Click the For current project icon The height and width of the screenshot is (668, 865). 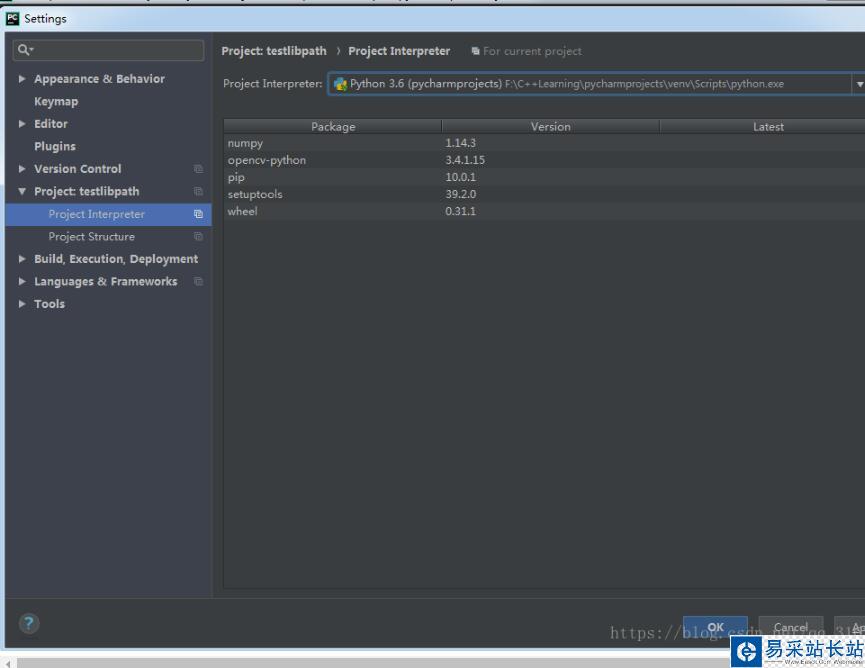coord(476,51)
